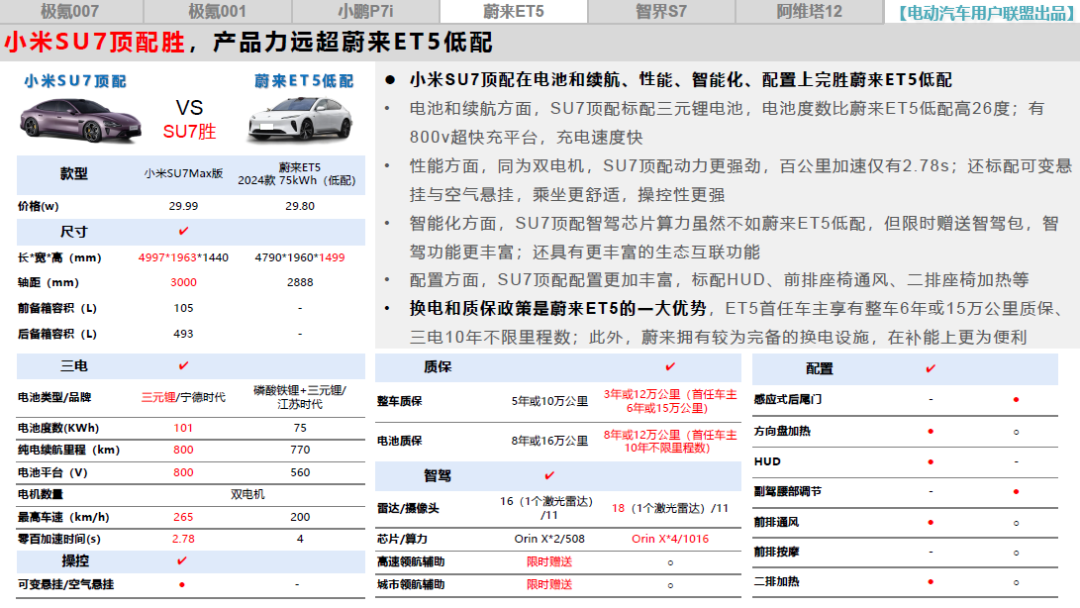Click the 电池平台 value 560

(300, 472)
